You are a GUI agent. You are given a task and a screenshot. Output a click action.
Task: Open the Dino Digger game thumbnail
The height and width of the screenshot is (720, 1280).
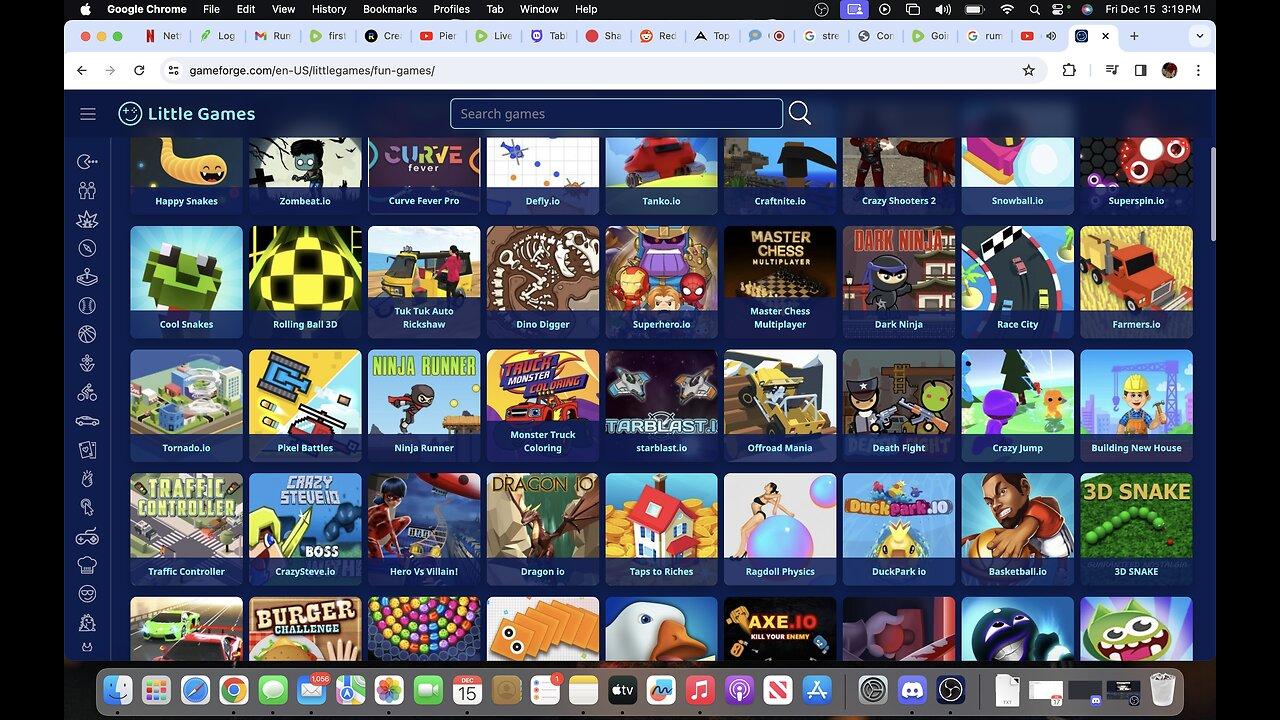(543, 280)
